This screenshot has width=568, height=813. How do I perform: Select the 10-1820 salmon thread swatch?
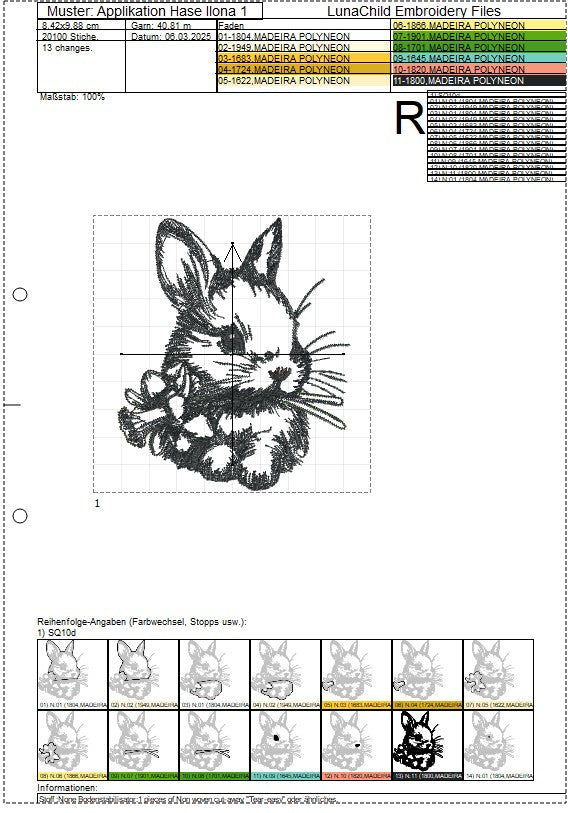pyautogui.click(x=479, y=69)
